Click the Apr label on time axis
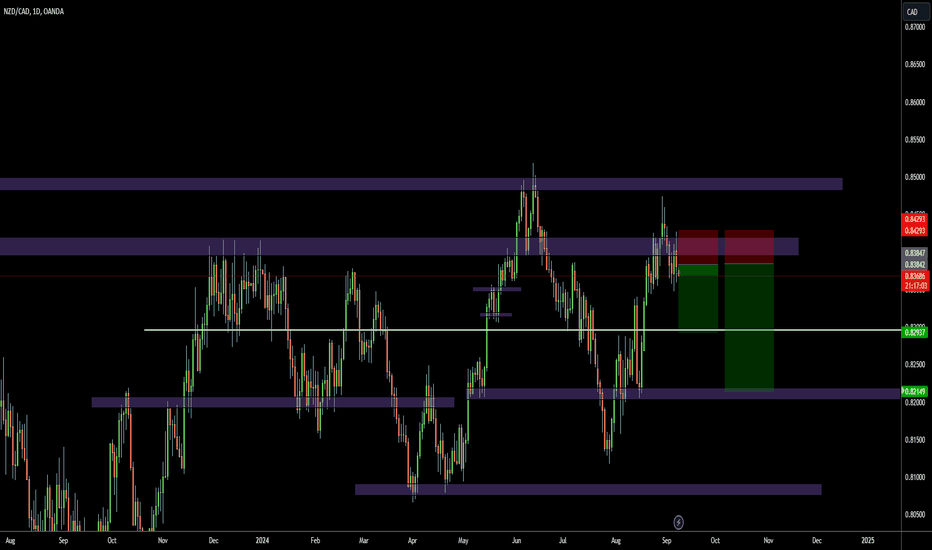 [x=412, y=540]
